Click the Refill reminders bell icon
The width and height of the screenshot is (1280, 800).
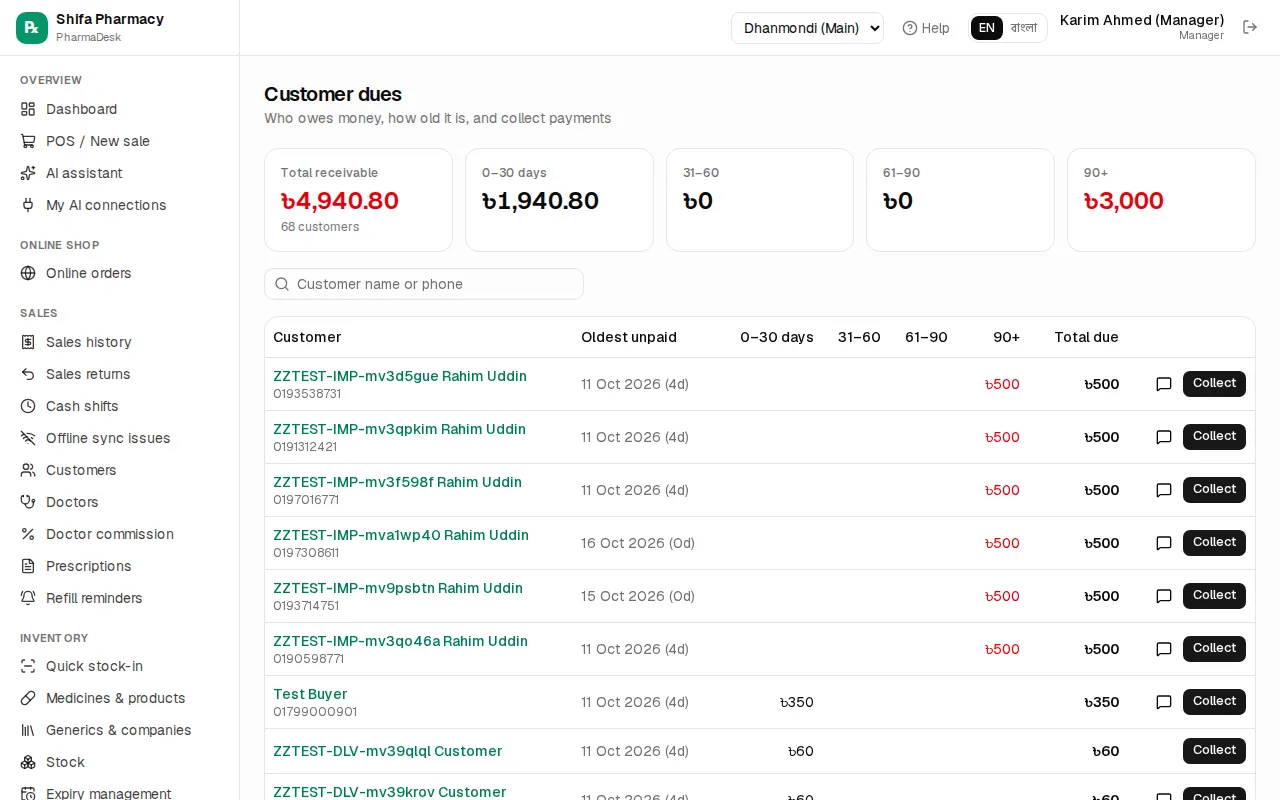click(28, 598)
